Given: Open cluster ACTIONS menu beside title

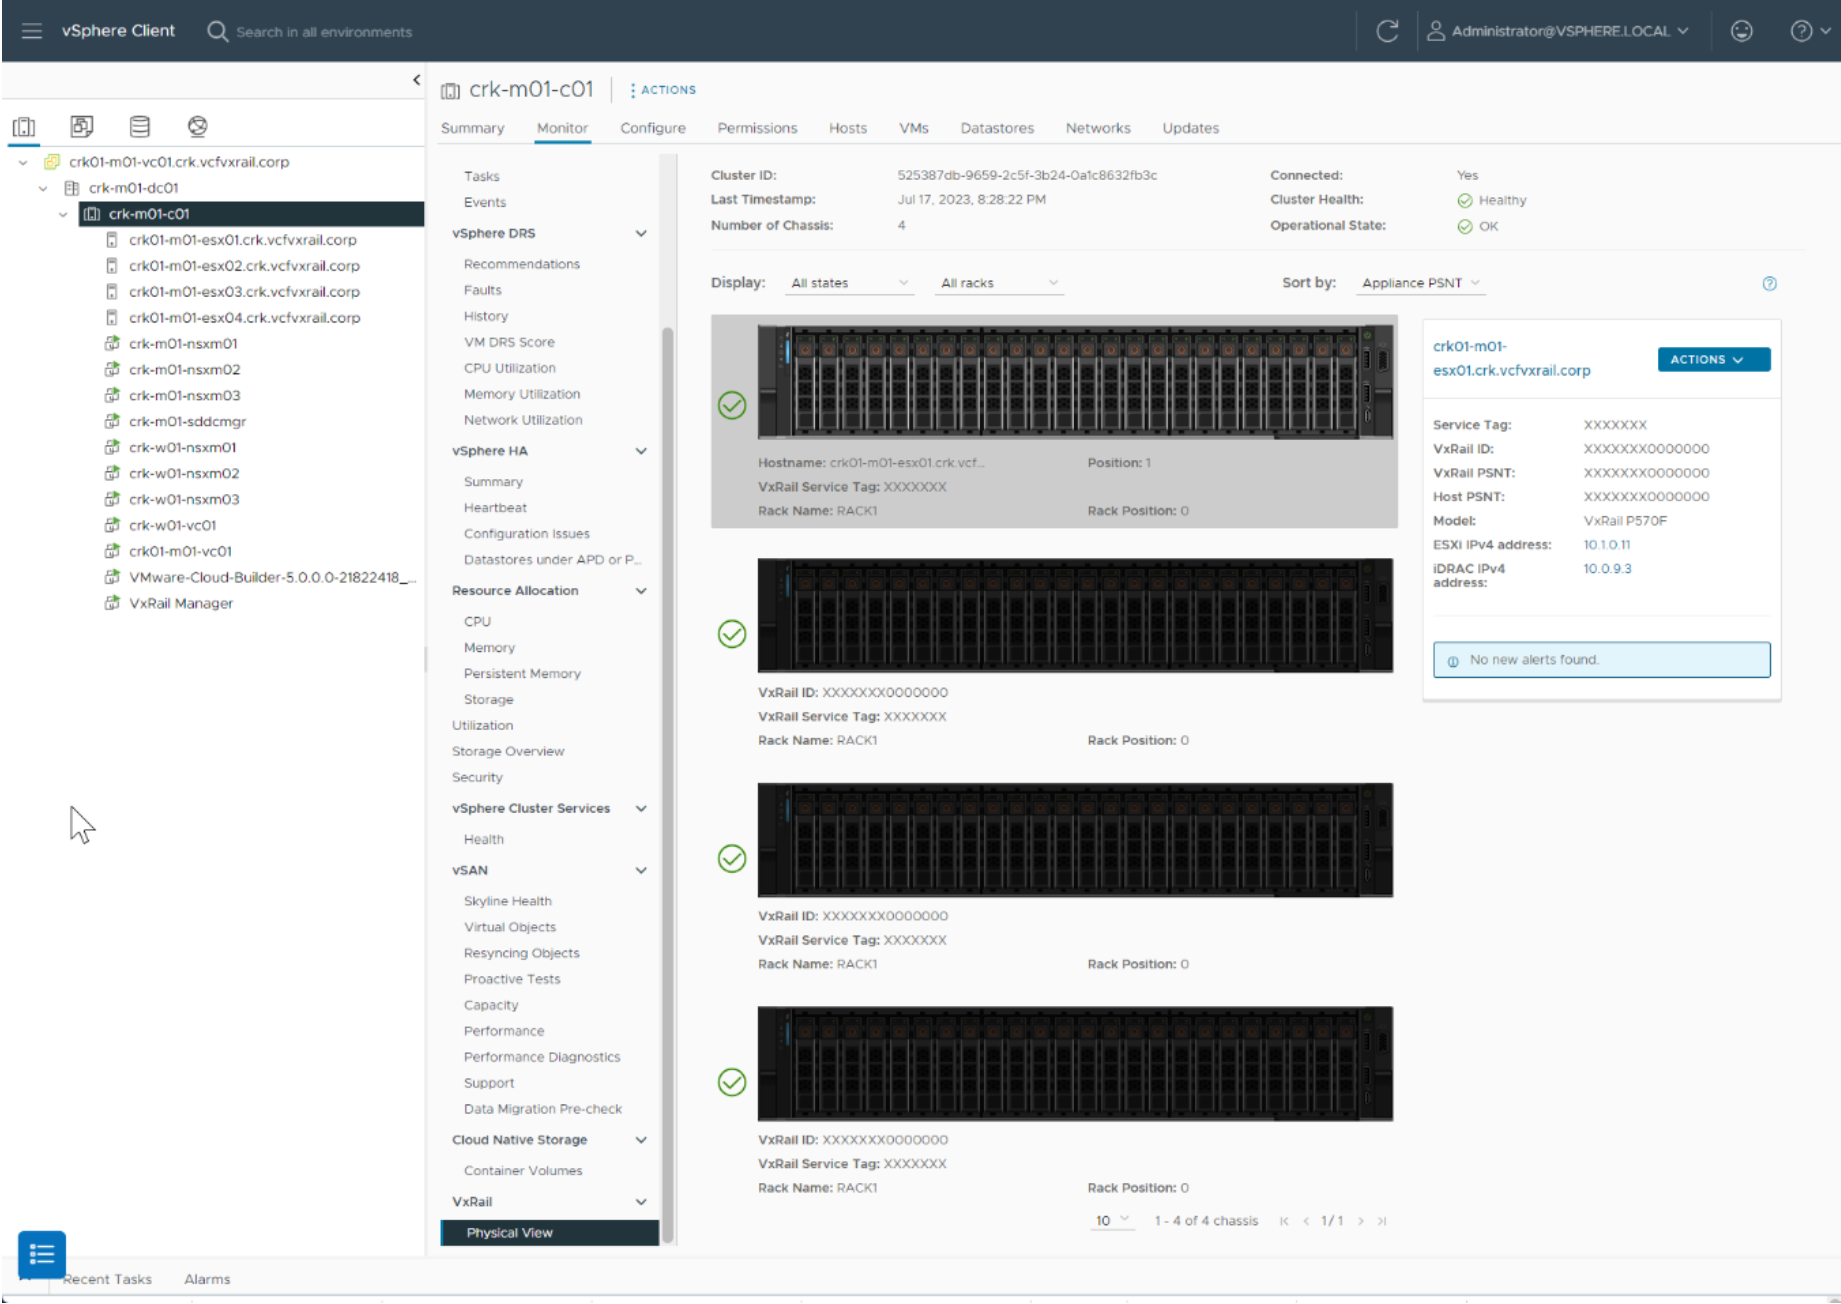Looking at the screenshot, I should click(x=663, y=90).
